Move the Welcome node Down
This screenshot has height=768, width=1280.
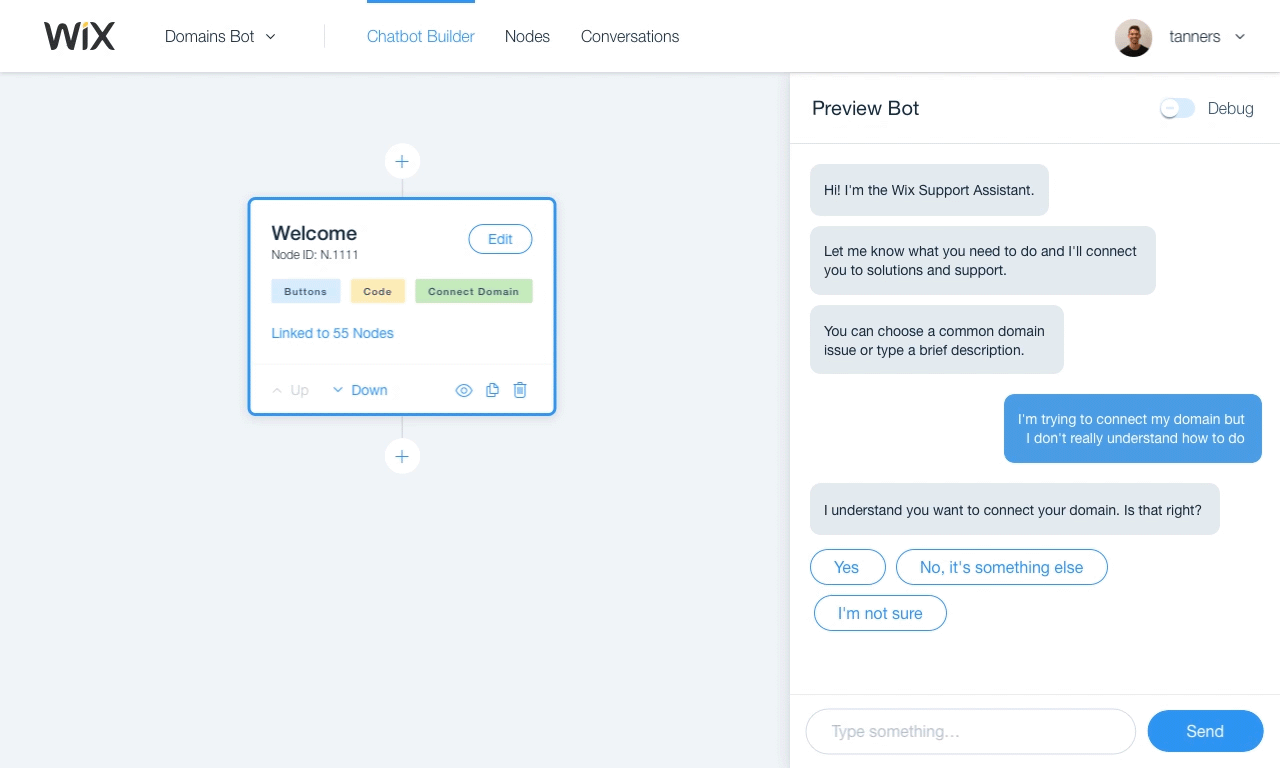(360, 390)
